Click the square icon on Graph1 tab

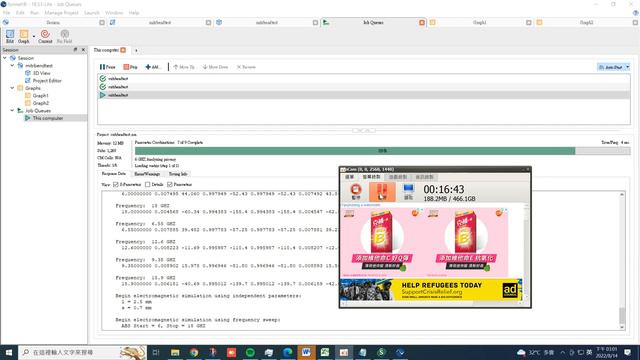[x=529, y=22]
